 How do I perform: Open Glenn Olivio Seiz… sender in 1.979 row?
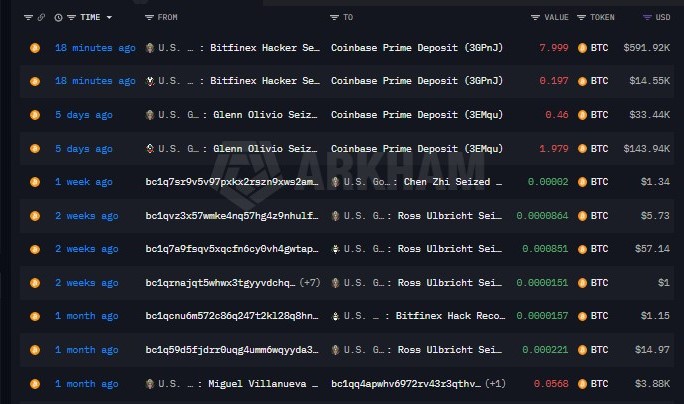tap(265, 149)
